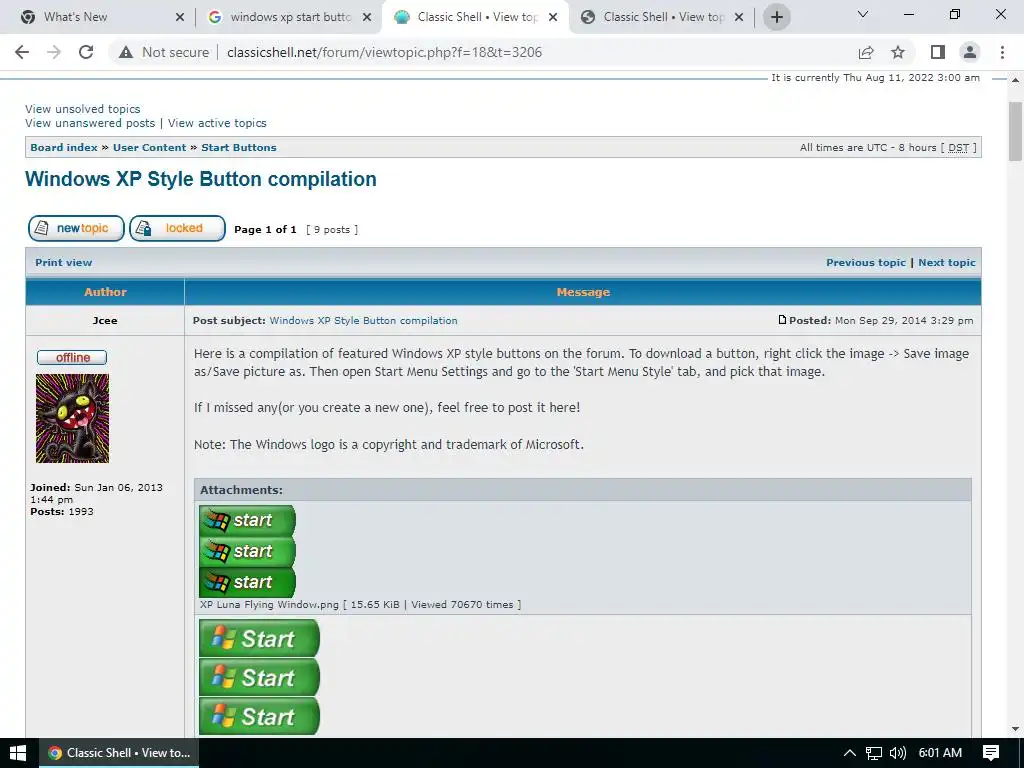Open the share page icon
This screenshot has width=1024, height=768.
(x=866, y=52)
